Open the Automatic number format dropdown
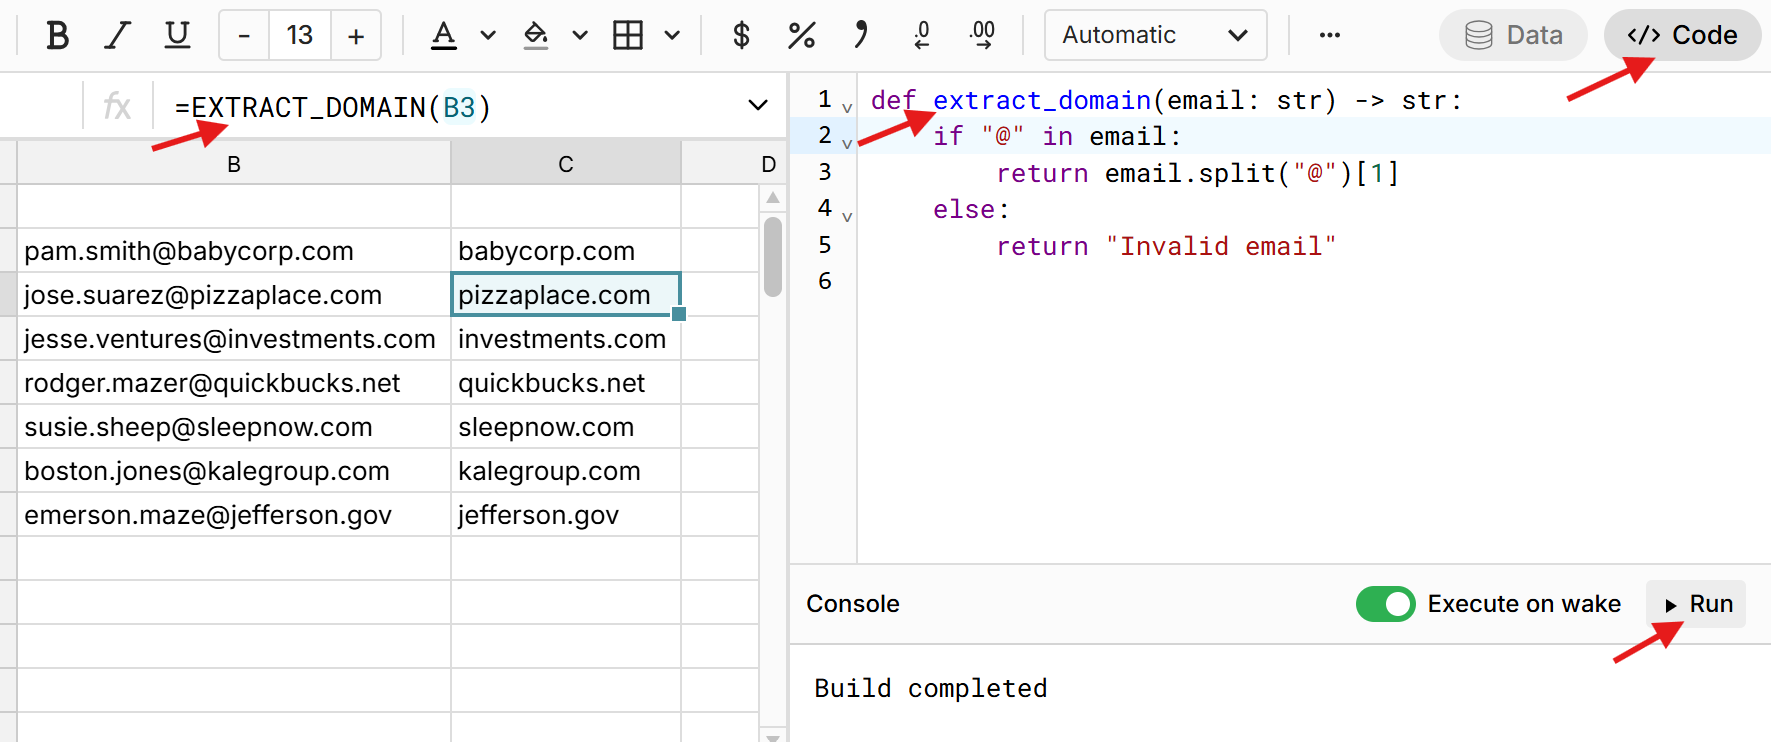 [x=1155, y=36]
